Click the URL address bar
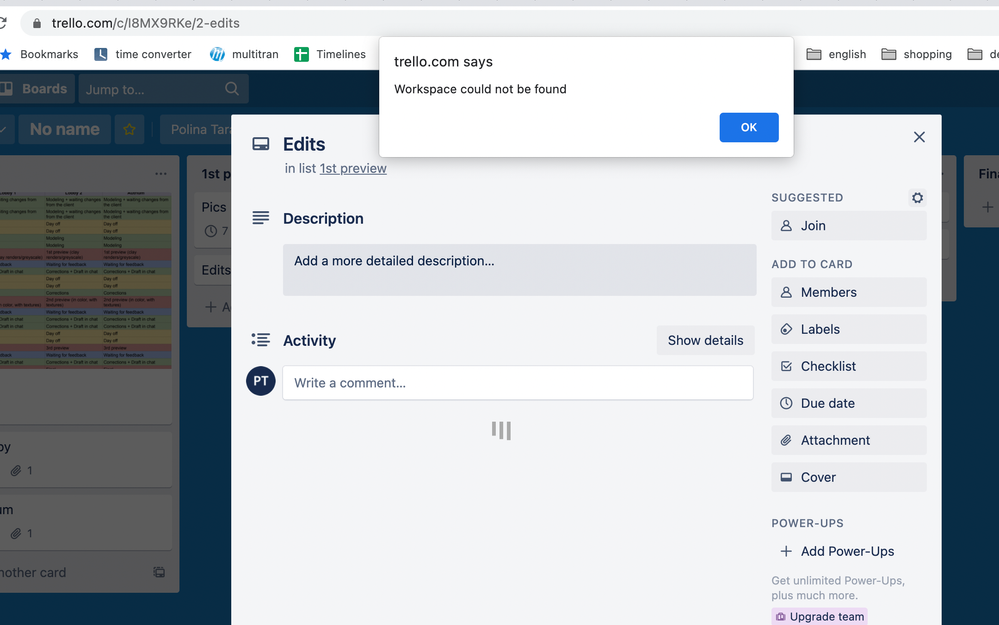 click(x=510, y=23)
